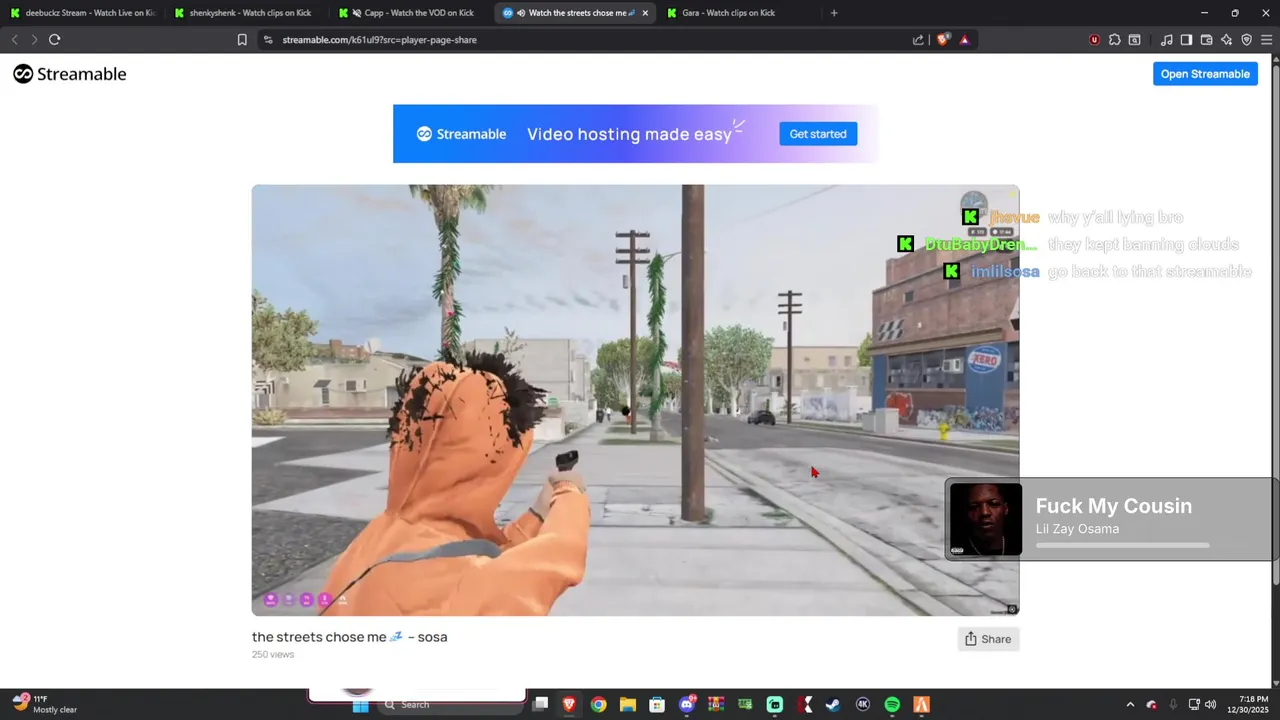
Task: Click imlilsosa's chat message overlay
Action: (x=1098, y=271)
